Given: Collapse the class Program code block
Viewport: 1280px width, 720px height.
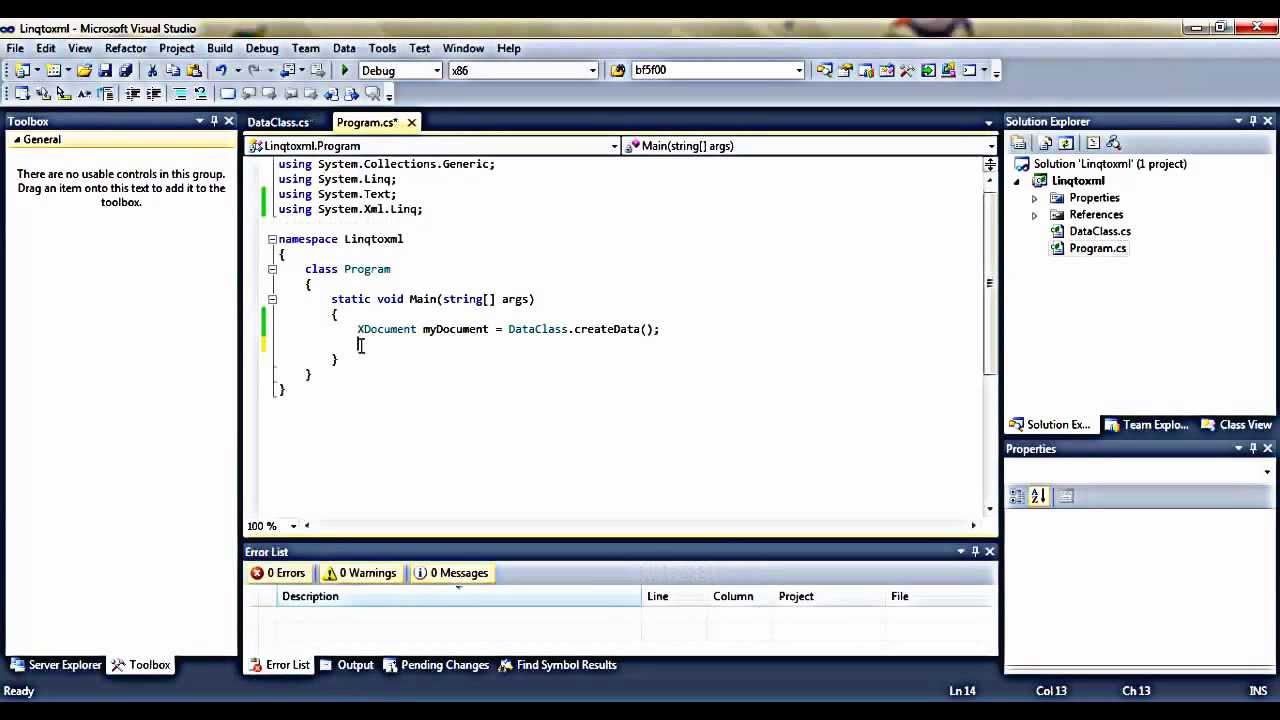Looking at the screenshot, I should click(x=272, y=269).
